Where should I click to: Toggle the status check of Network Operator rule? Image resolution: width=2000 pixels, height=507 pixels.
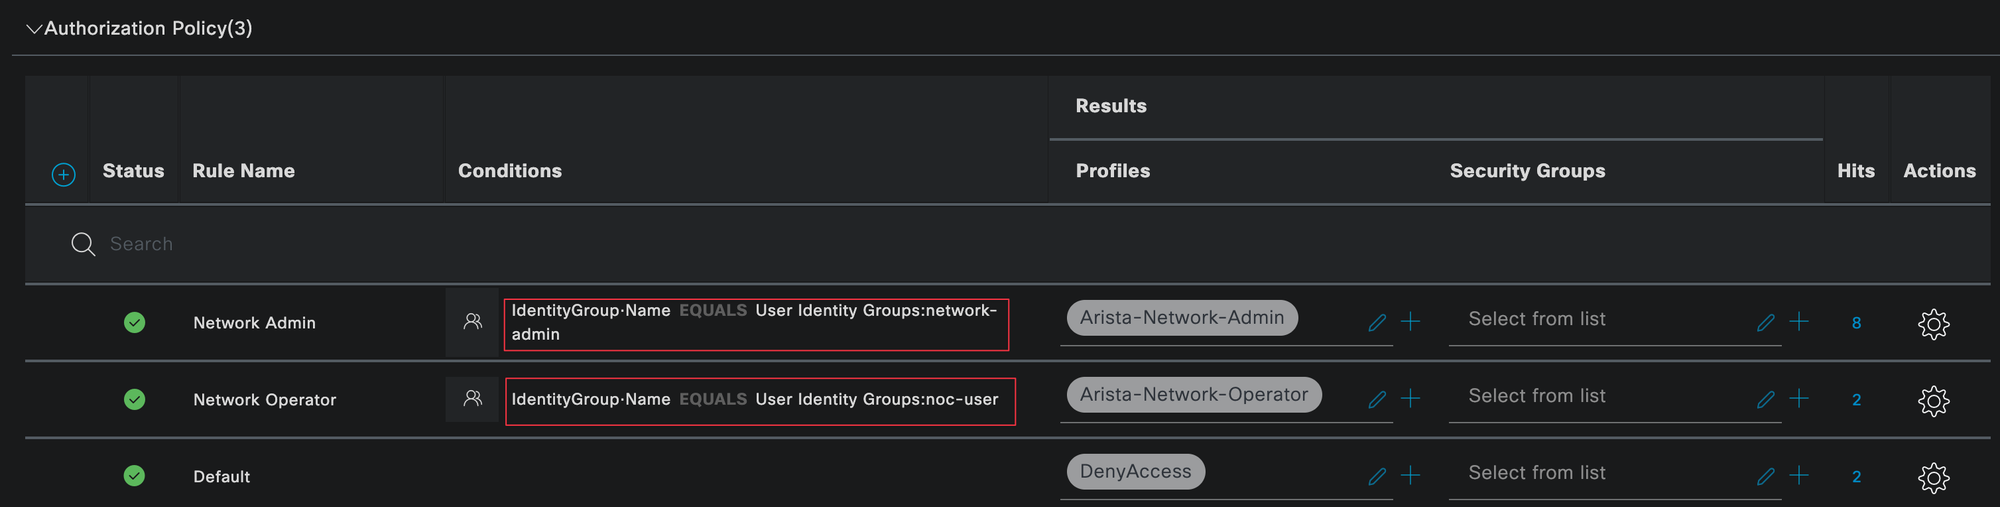pyautogui.click(x=134, y=400)
